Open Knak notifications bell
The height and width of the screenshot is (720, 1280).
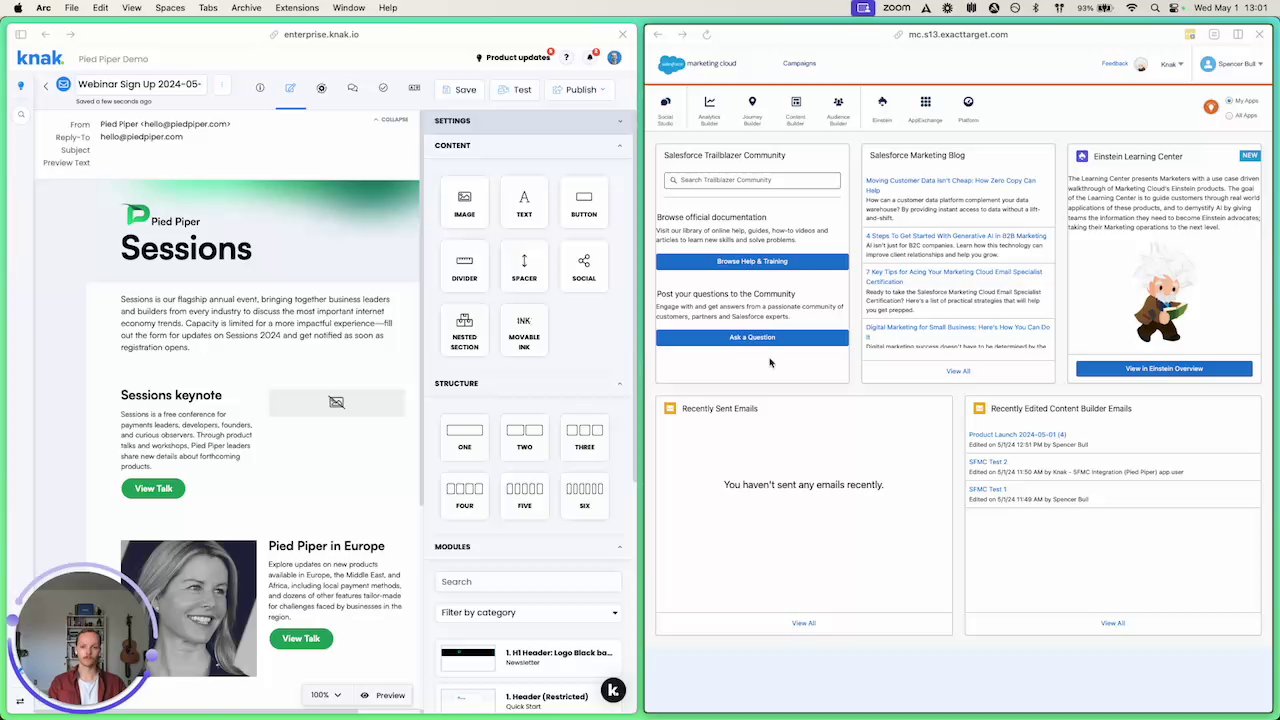pyautogui.click(x=590, y=57)
